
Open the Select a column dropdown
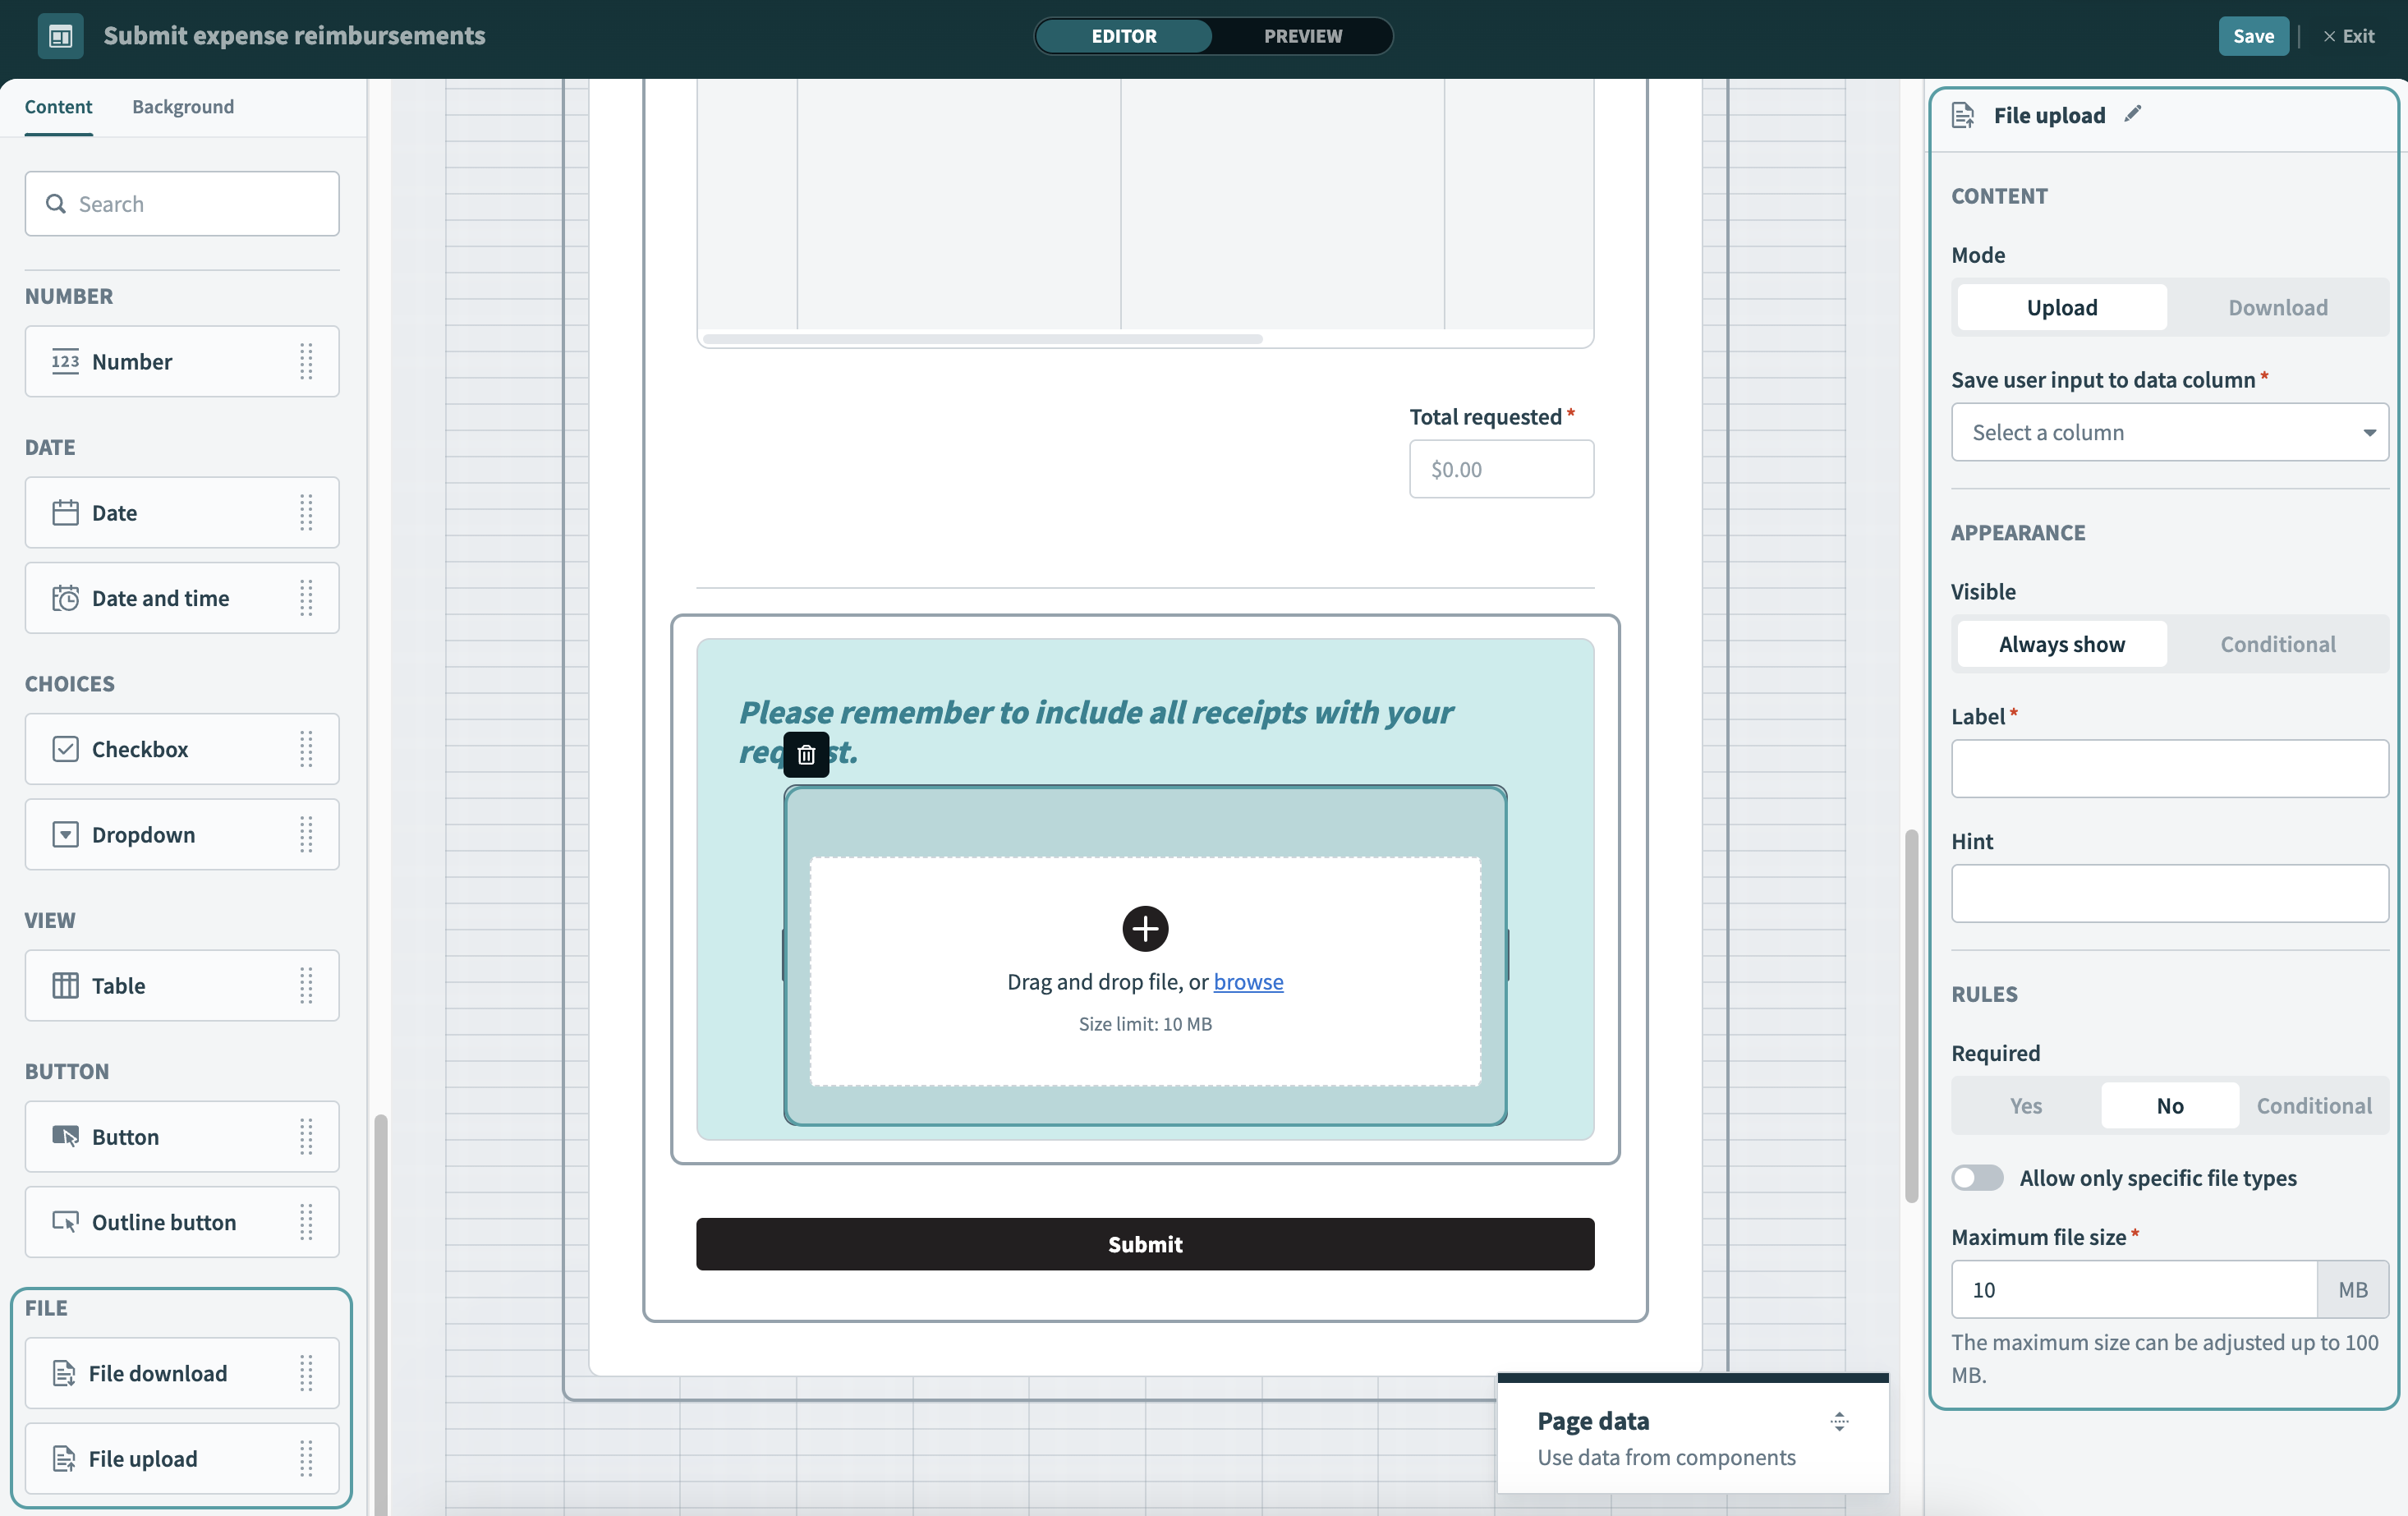coord(2169,432)
